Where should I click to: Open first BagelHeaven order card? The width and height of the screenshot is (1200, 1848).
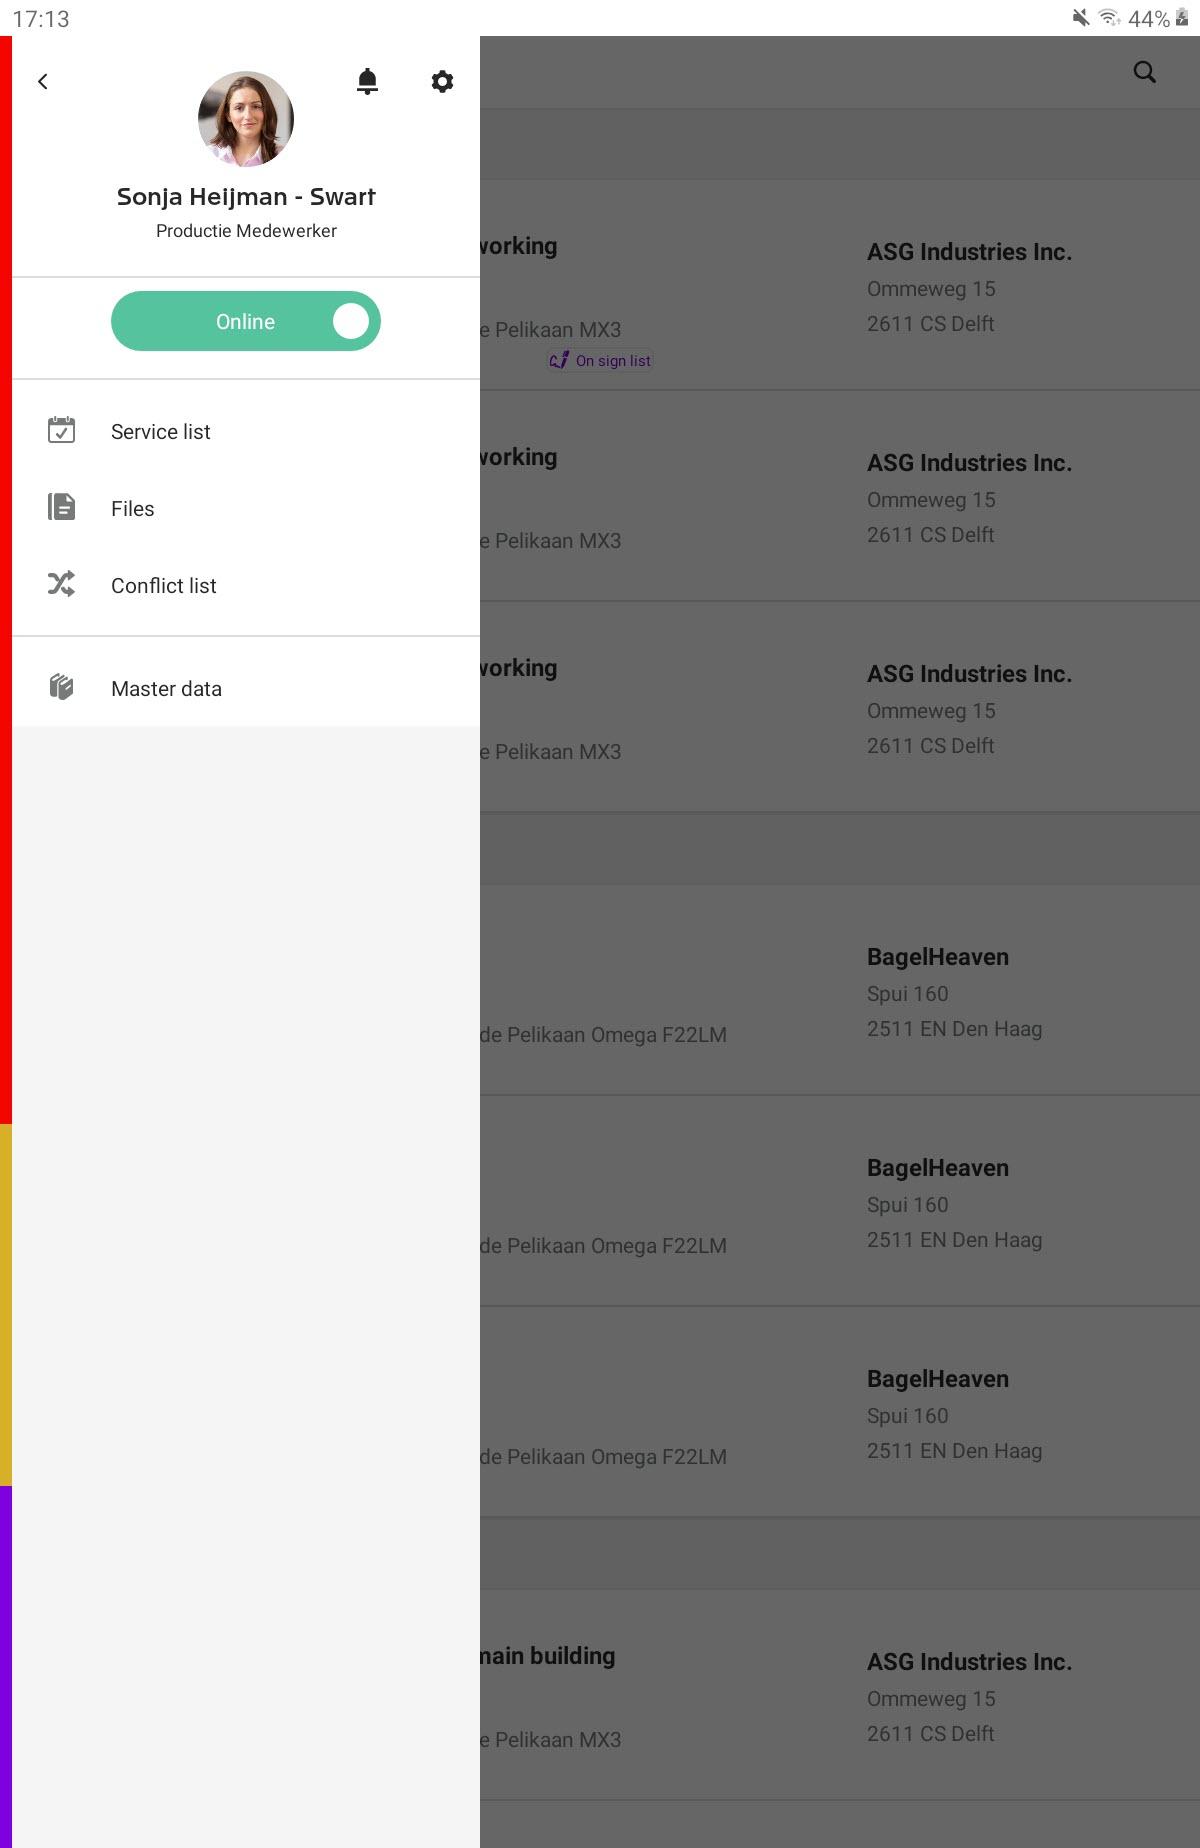(840, 990)
